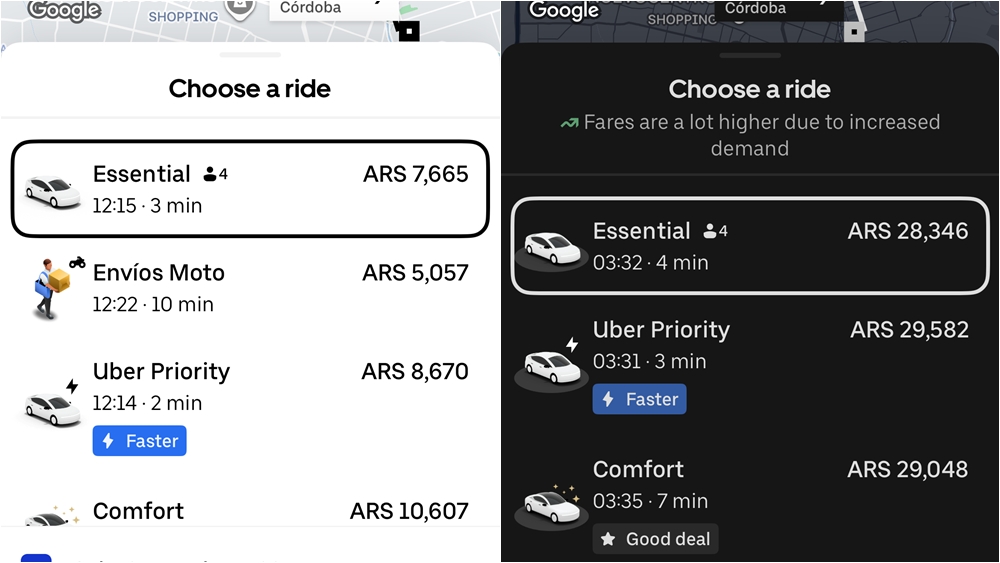This screenshot has width=1000, height=563.
Task: Click the Uber Priority car icon (light panel)
Action: pyautogui.click(x=53, y=405)
